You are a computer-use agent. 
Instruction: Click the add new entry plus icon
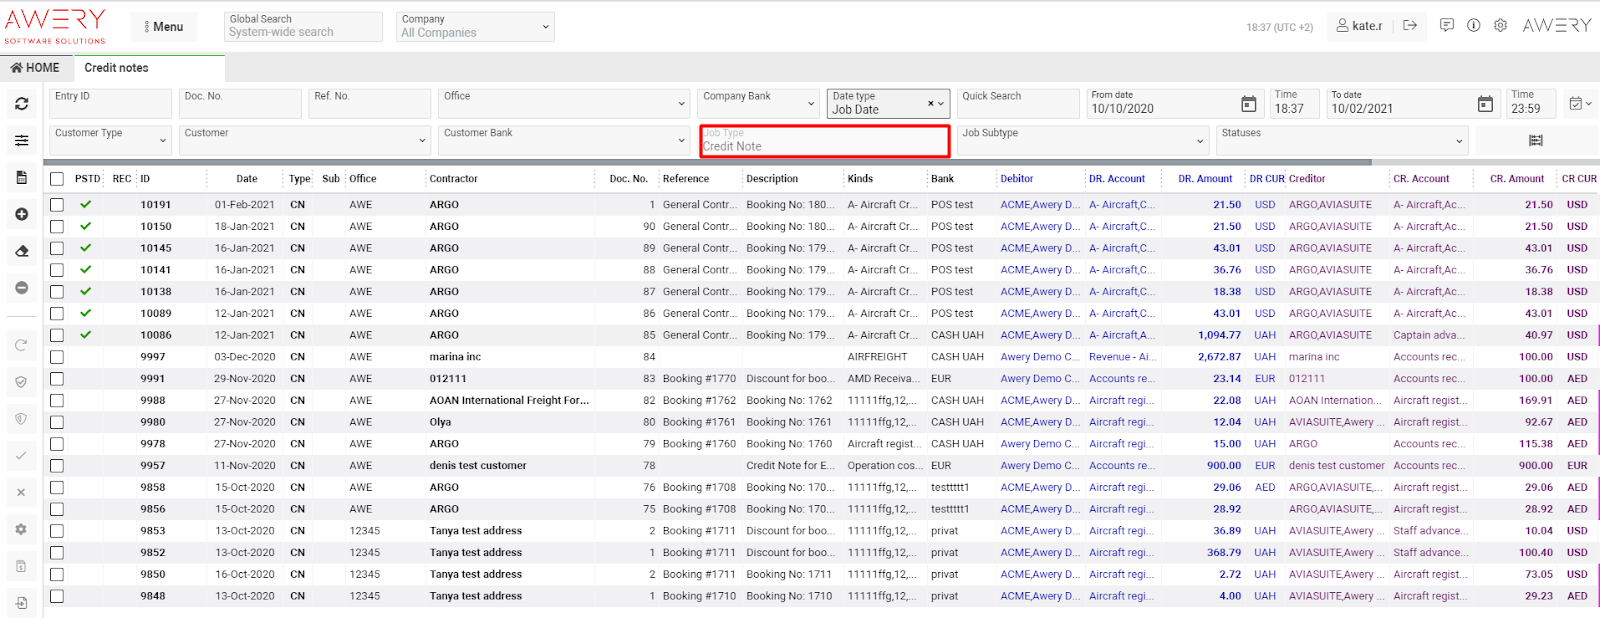click(x=21, y=214)
